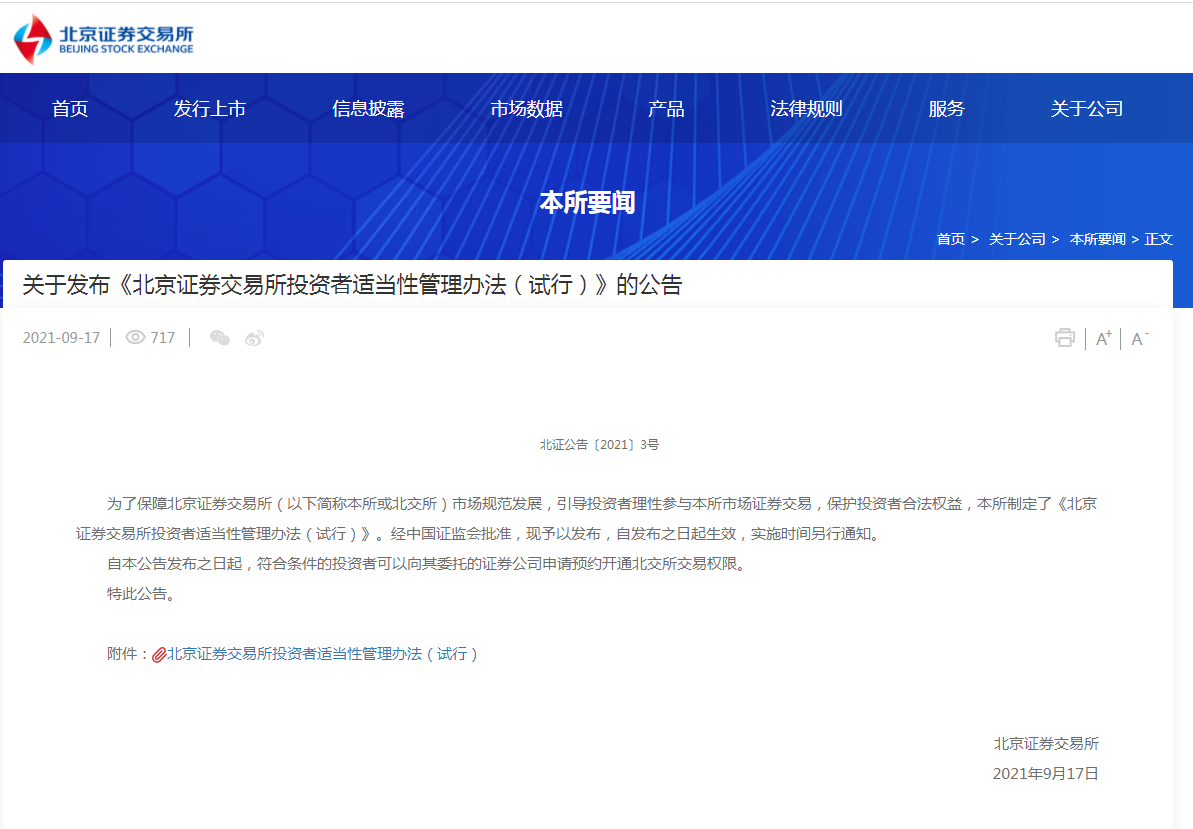This screenshot has height=829, width=1193.
Task: Open the 产品 navigation menu
Action: [666, 109]
